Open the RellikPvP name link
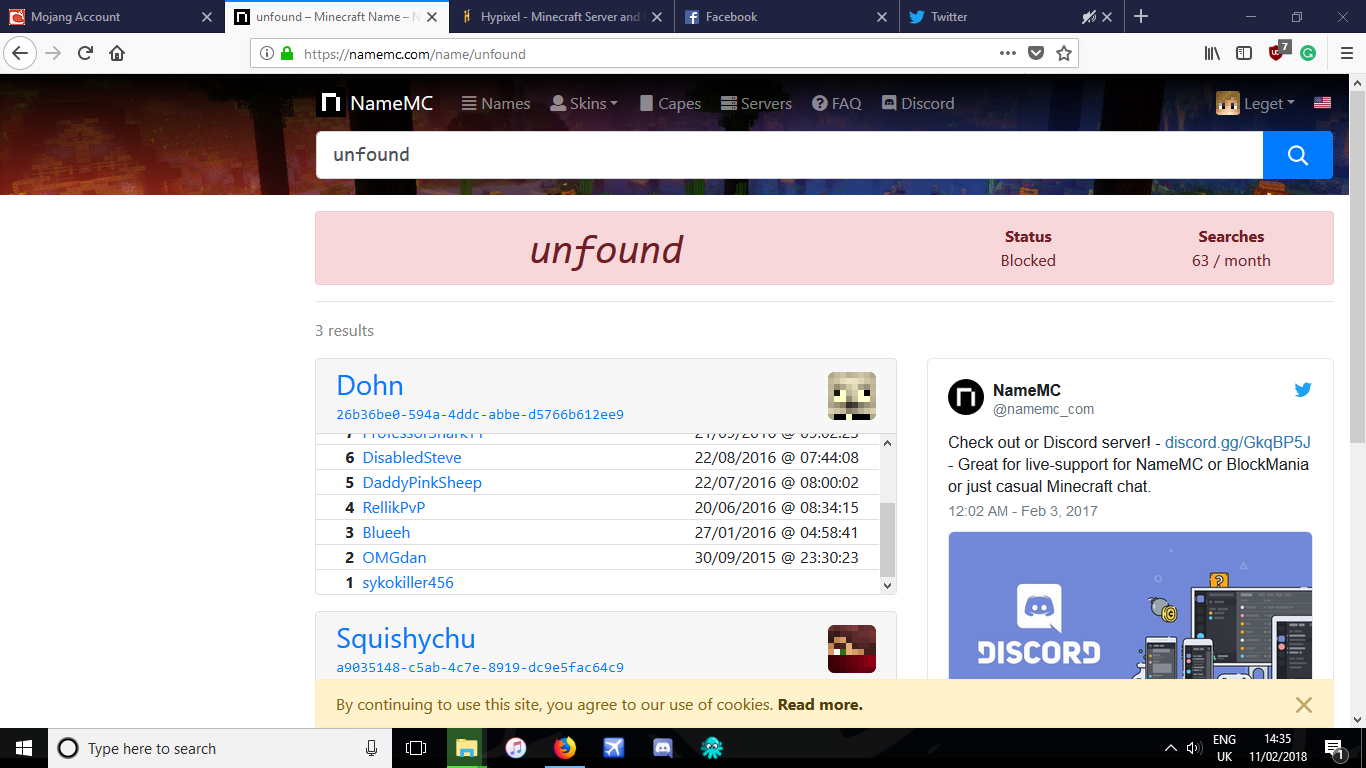This screenshot has width=1366, height=768. (x=394, y=507)
